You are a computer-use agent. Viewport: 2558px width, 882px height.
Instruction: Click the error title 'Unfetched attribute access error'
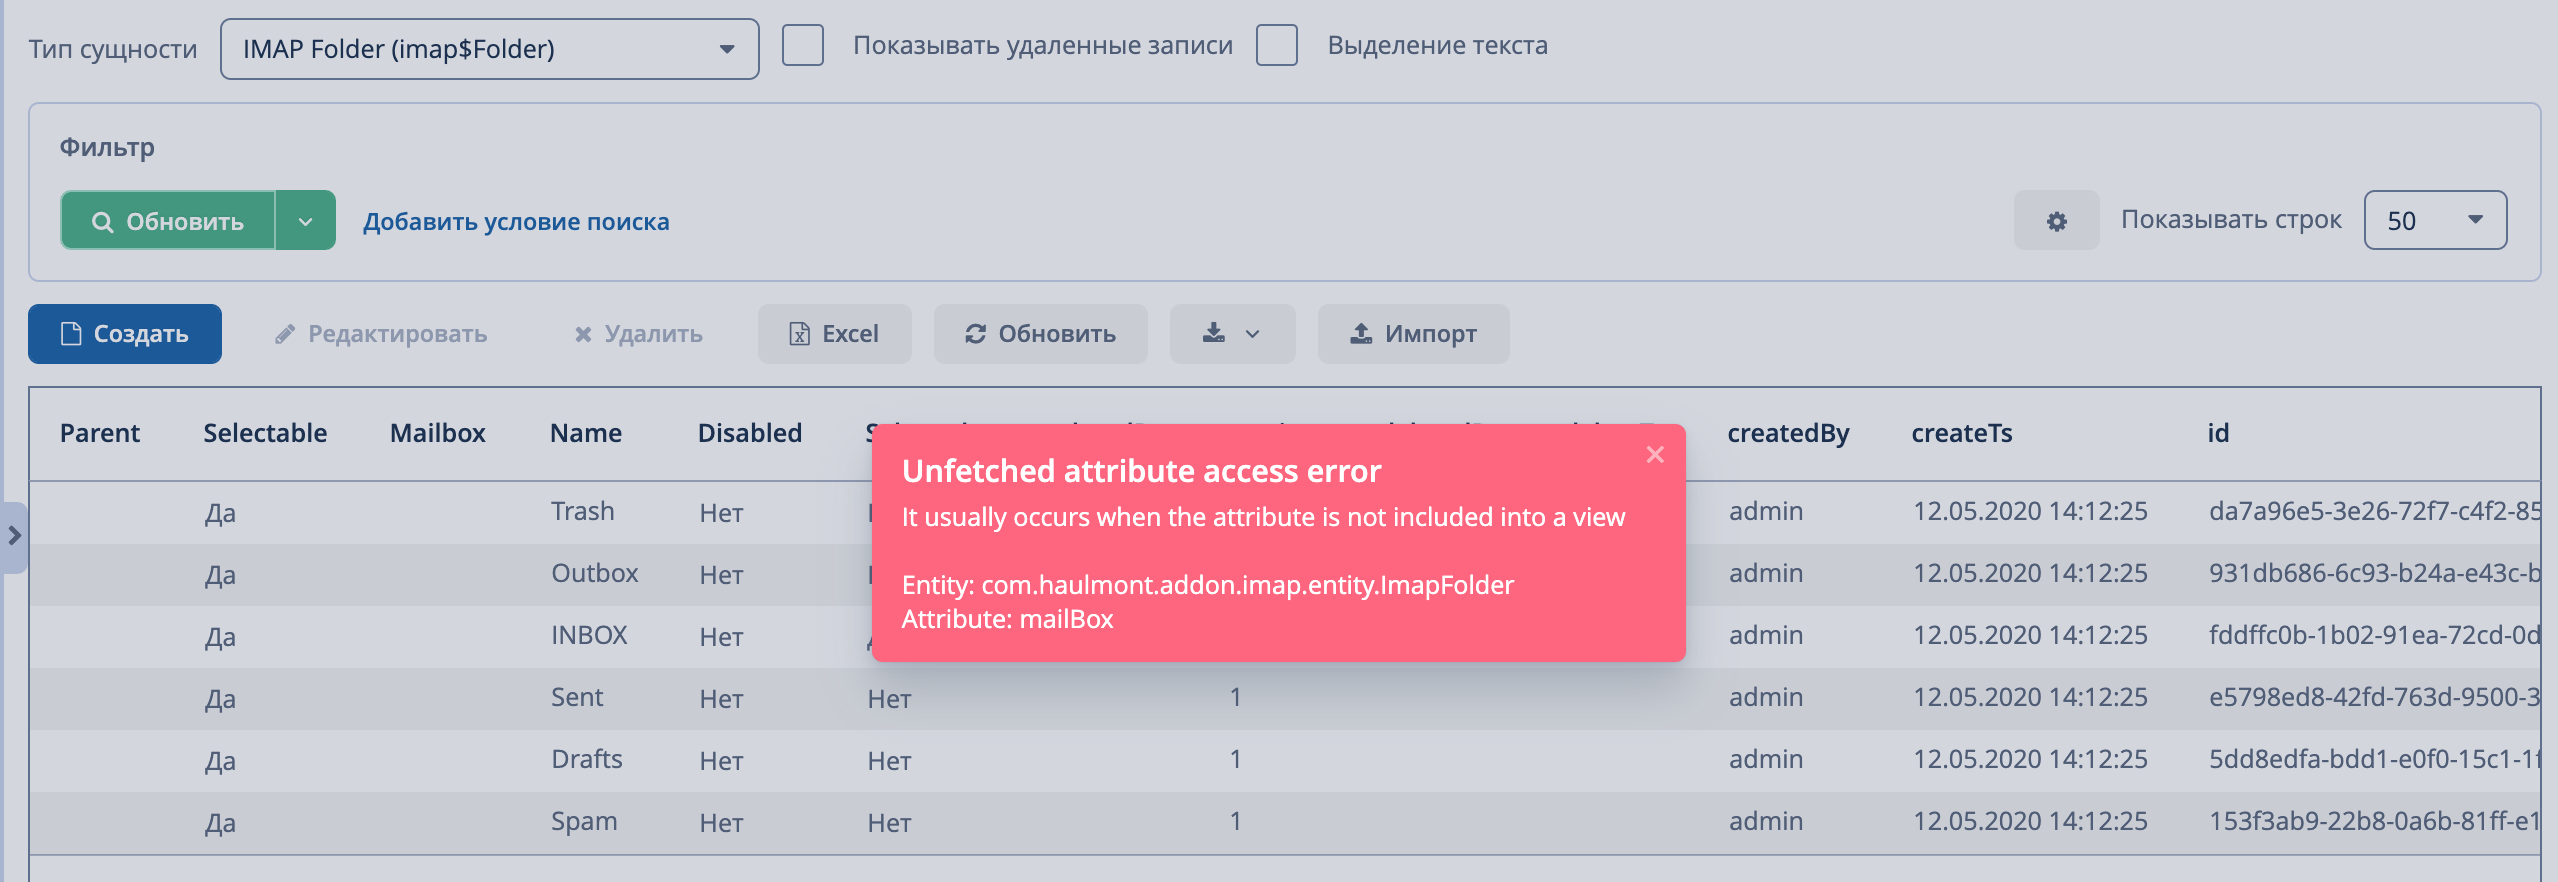[x=1141, y=471]
